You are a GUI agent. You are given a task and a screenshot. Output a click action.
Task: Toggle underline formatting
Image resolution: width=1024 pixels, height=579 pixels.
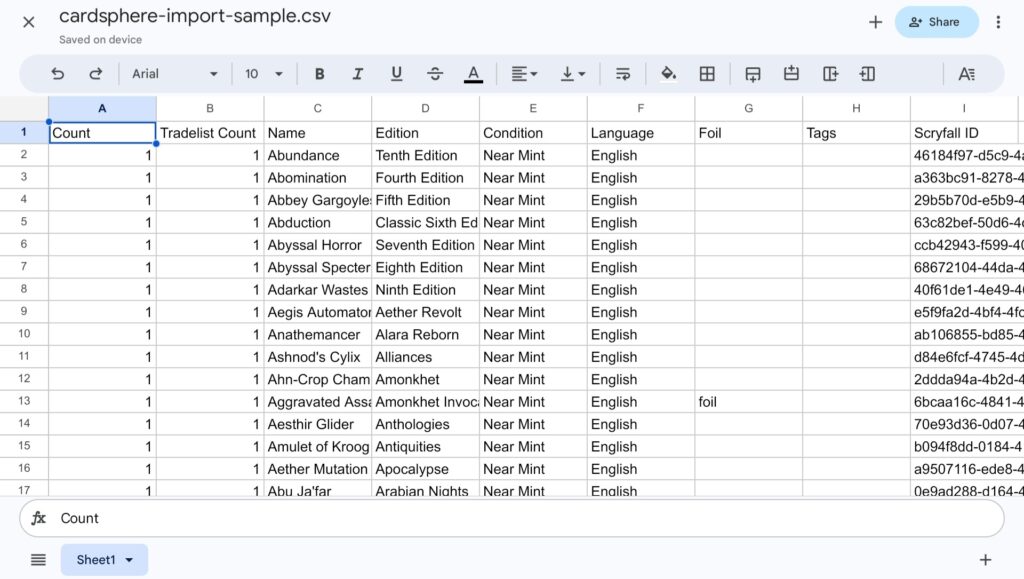(396, 73)
